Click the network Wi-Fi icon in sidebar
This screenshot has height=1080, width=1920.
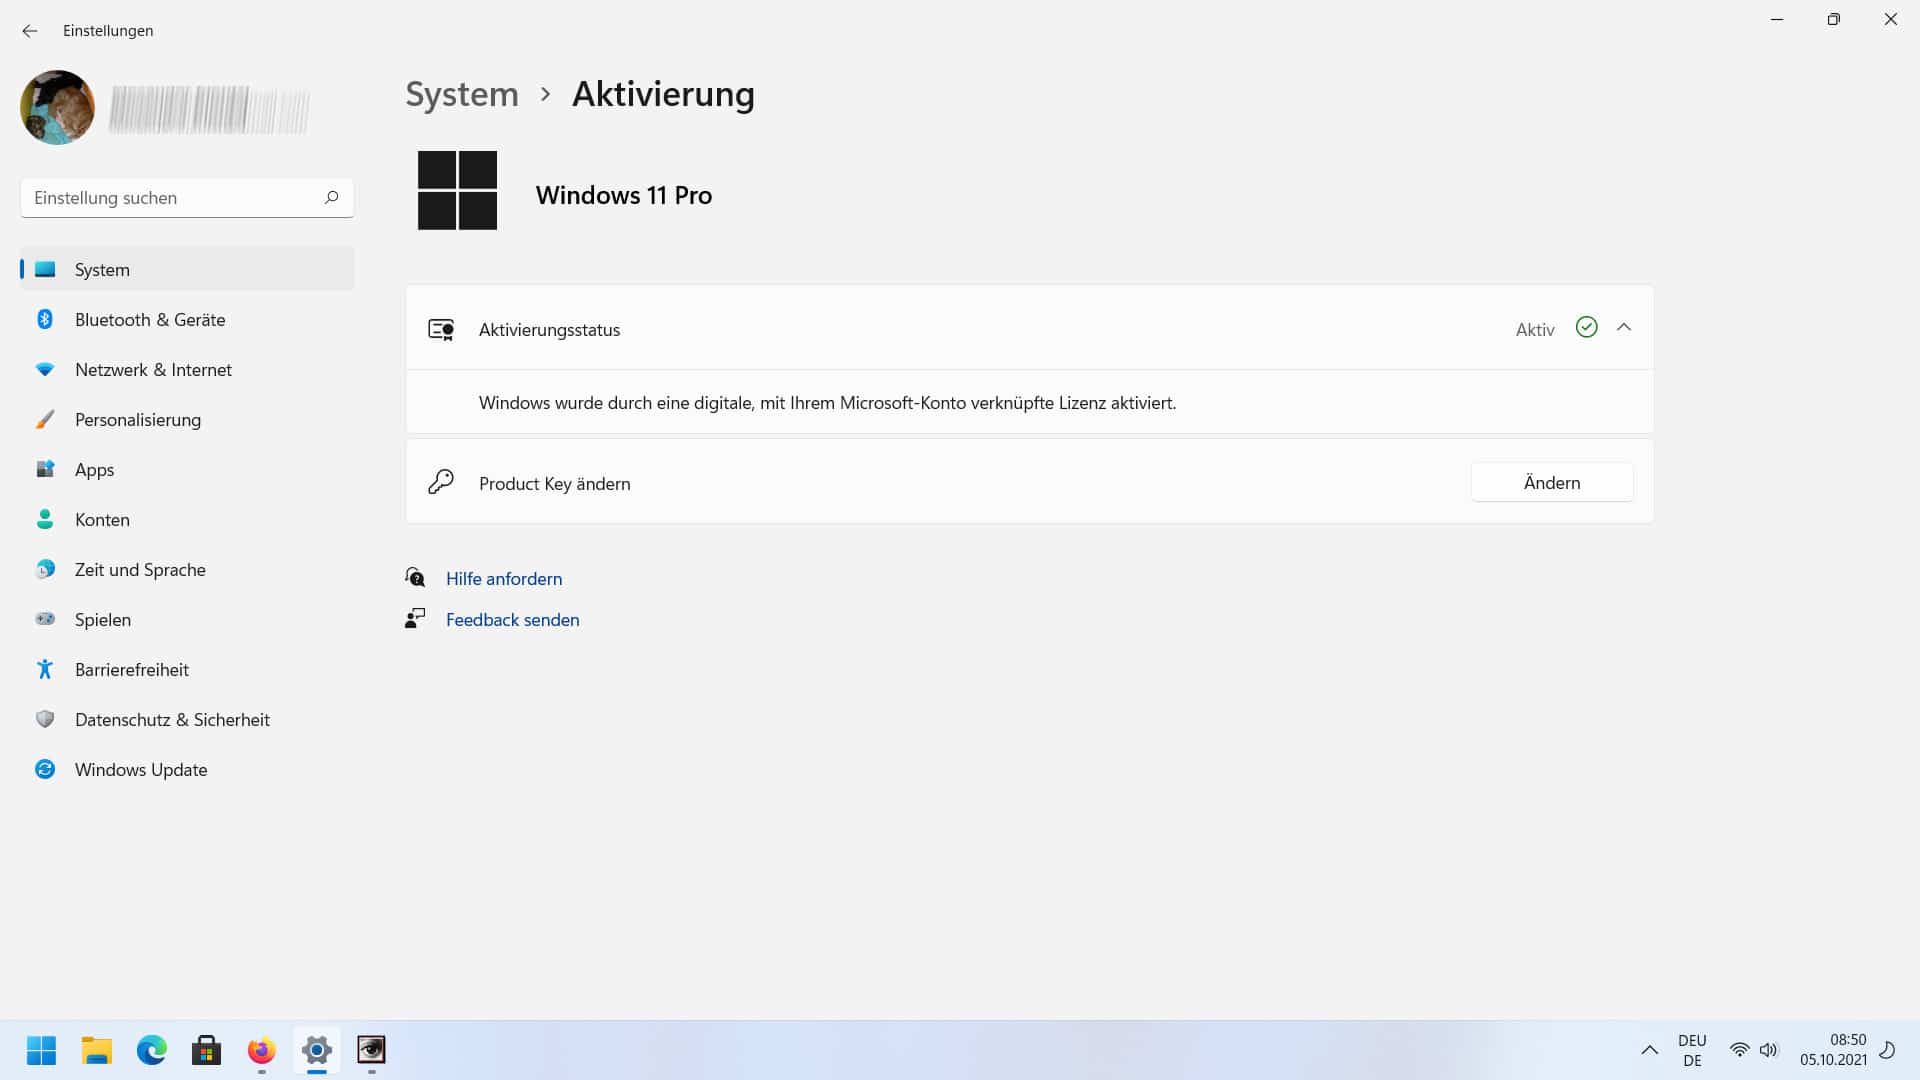45,369
